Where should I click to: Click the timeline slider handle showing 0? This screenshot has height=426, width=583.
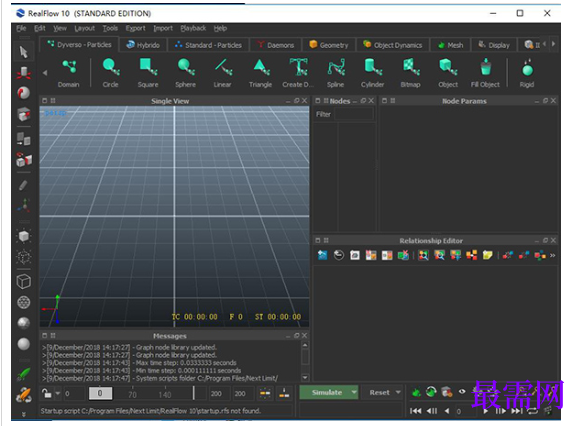(100, 393)
